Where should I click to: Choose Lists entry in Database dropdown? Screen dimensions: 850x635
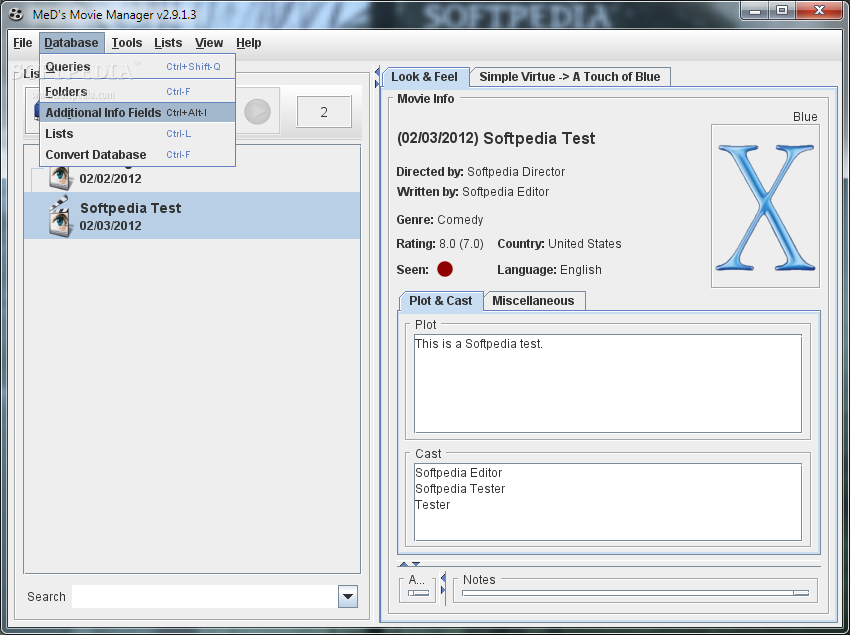137,133
